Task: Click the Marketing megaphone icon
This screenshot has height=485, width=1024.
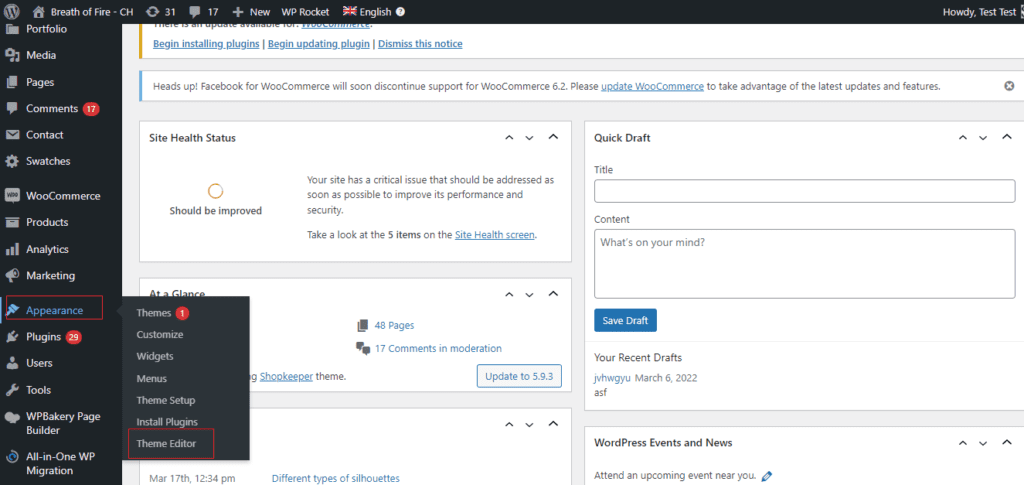Action: (x=12, y=275)
